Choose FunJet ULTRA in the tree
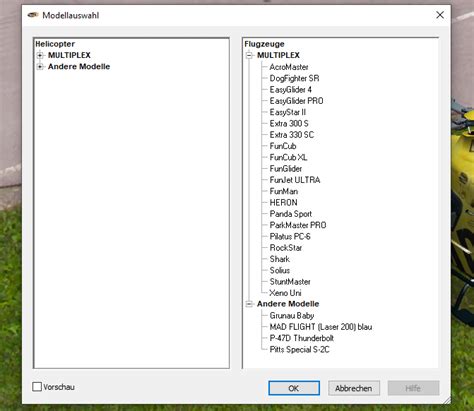This screenshot has width=474, height=411. point(295,180)
